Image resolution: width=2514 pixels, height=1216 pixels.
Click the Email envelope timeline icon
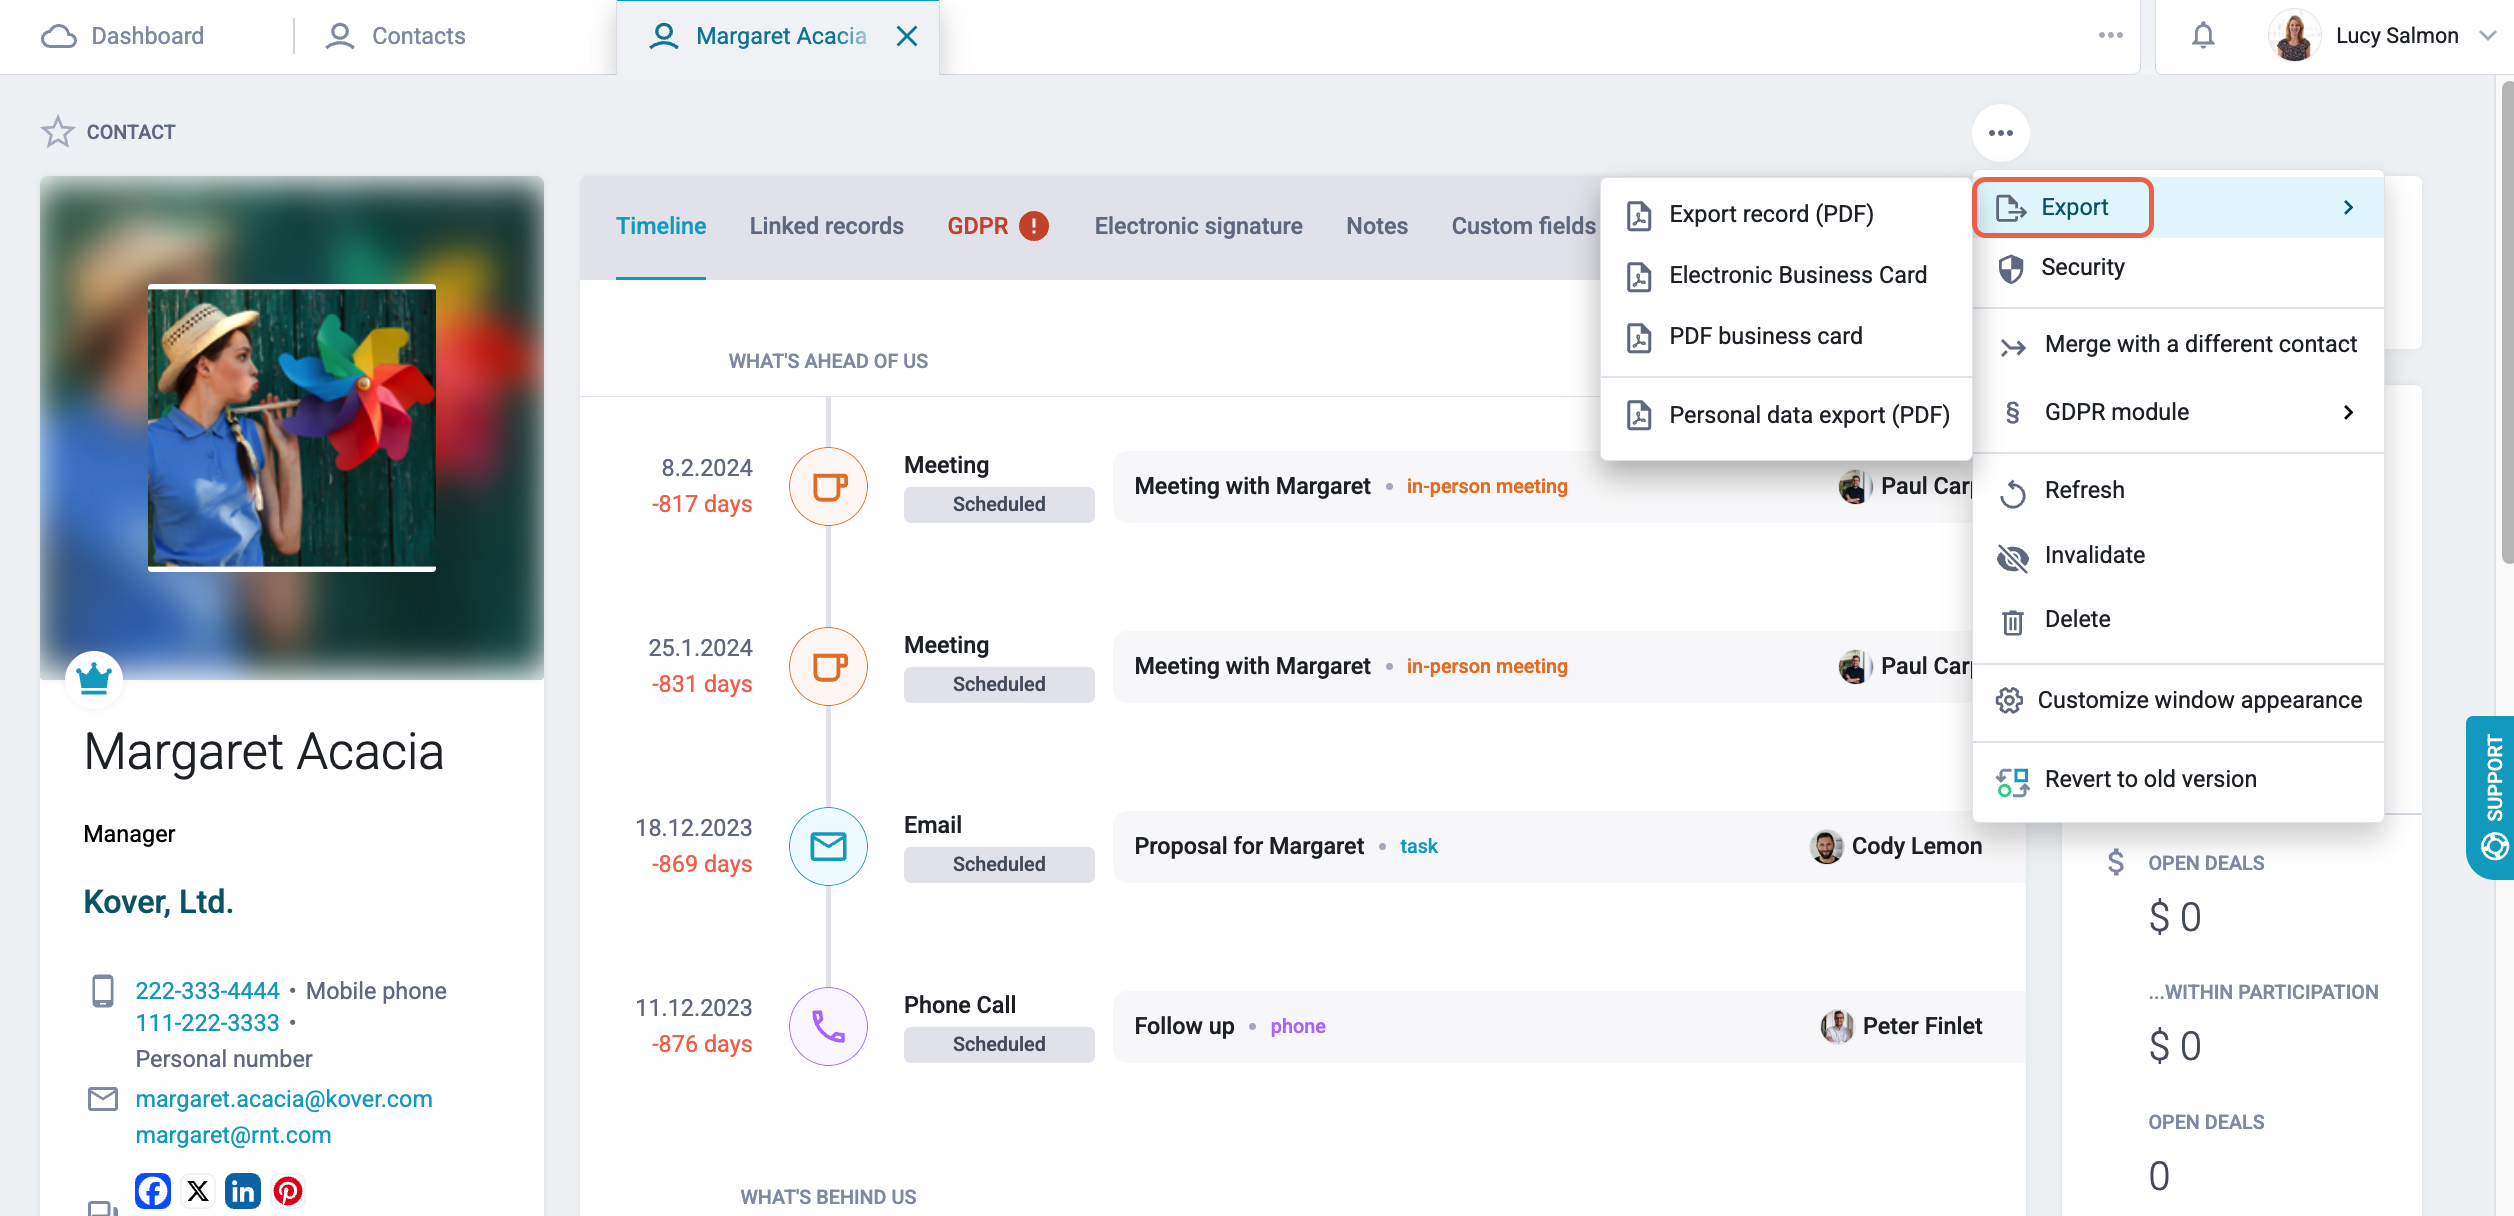(828, 846)
